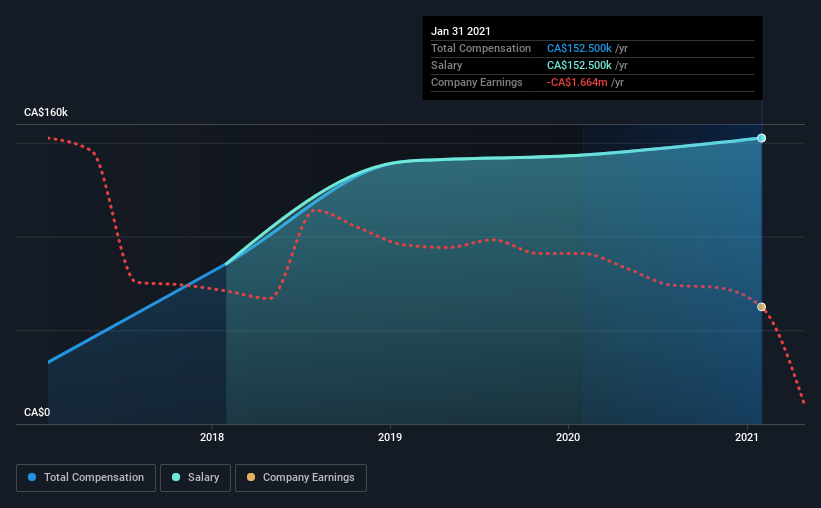Click the Jan 31 2021 tooltip date
The width and height of the screenshot is (821, 508).
pyautogui.click(x=460, y=31)
